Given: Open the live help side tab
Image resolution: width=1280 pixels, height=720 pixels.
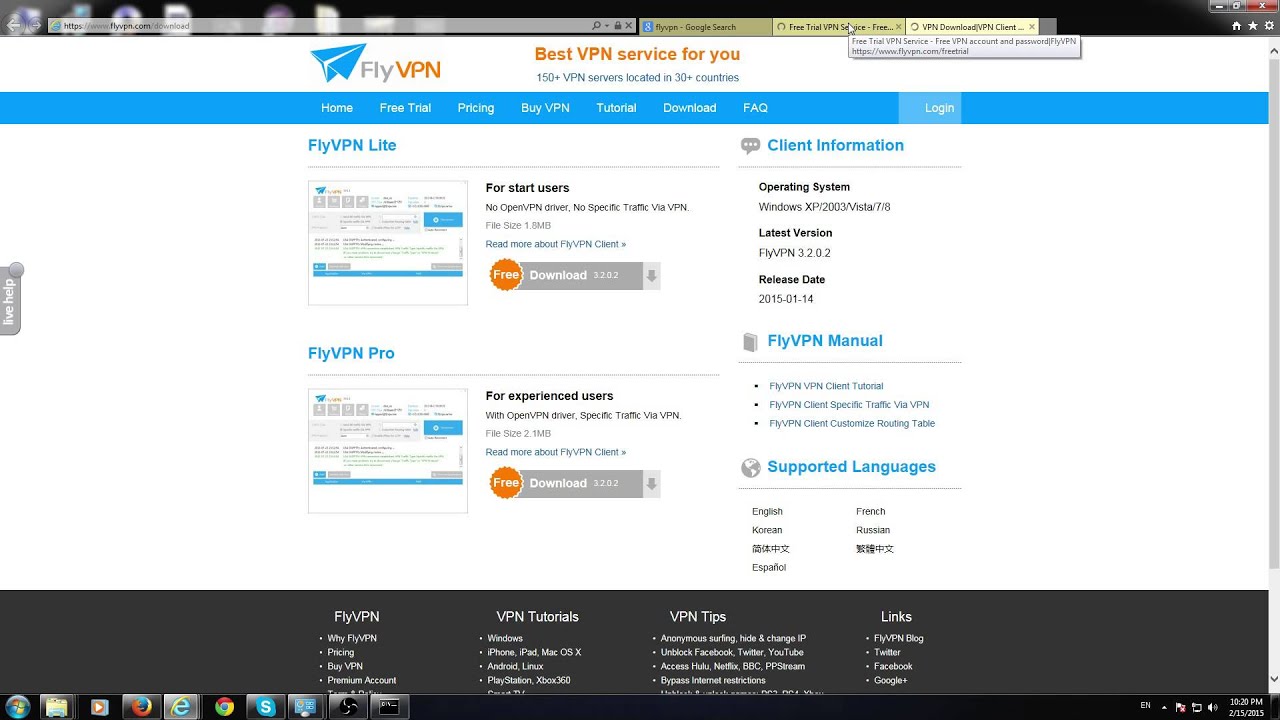Looking at the screenshot, I should 10,299.
